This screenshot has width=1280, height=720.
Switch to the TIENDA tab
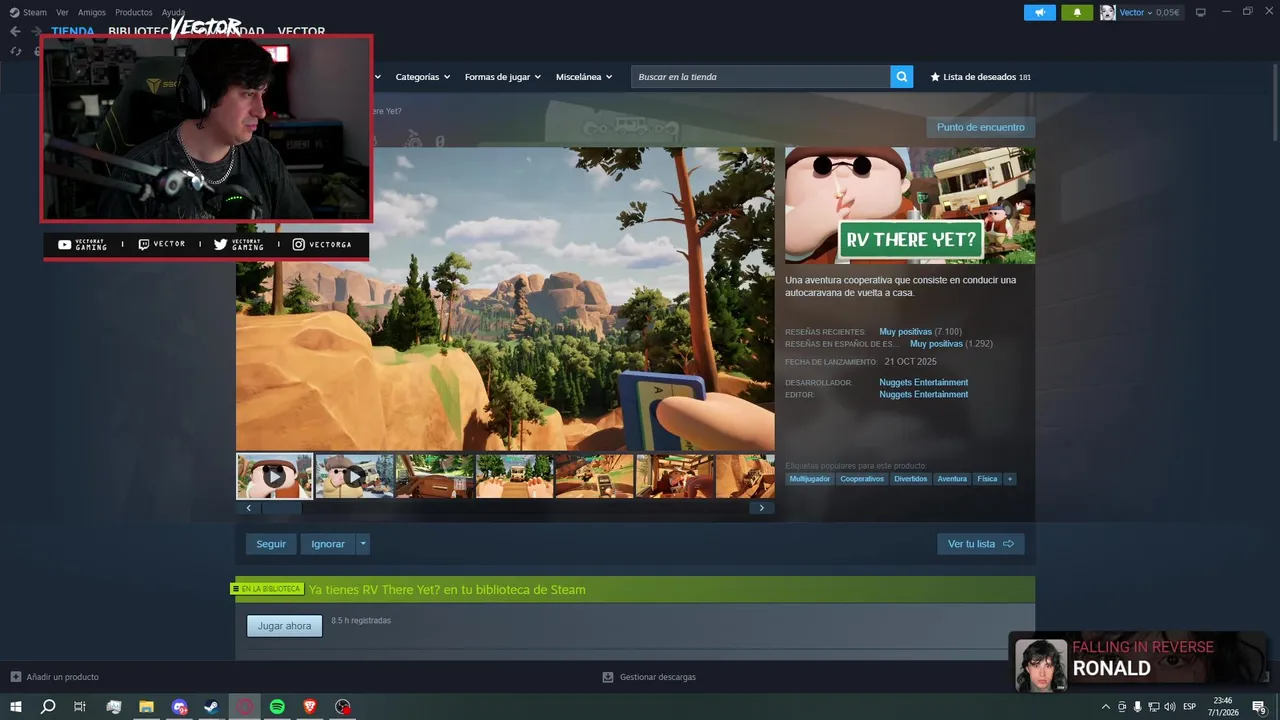[73, 31]
